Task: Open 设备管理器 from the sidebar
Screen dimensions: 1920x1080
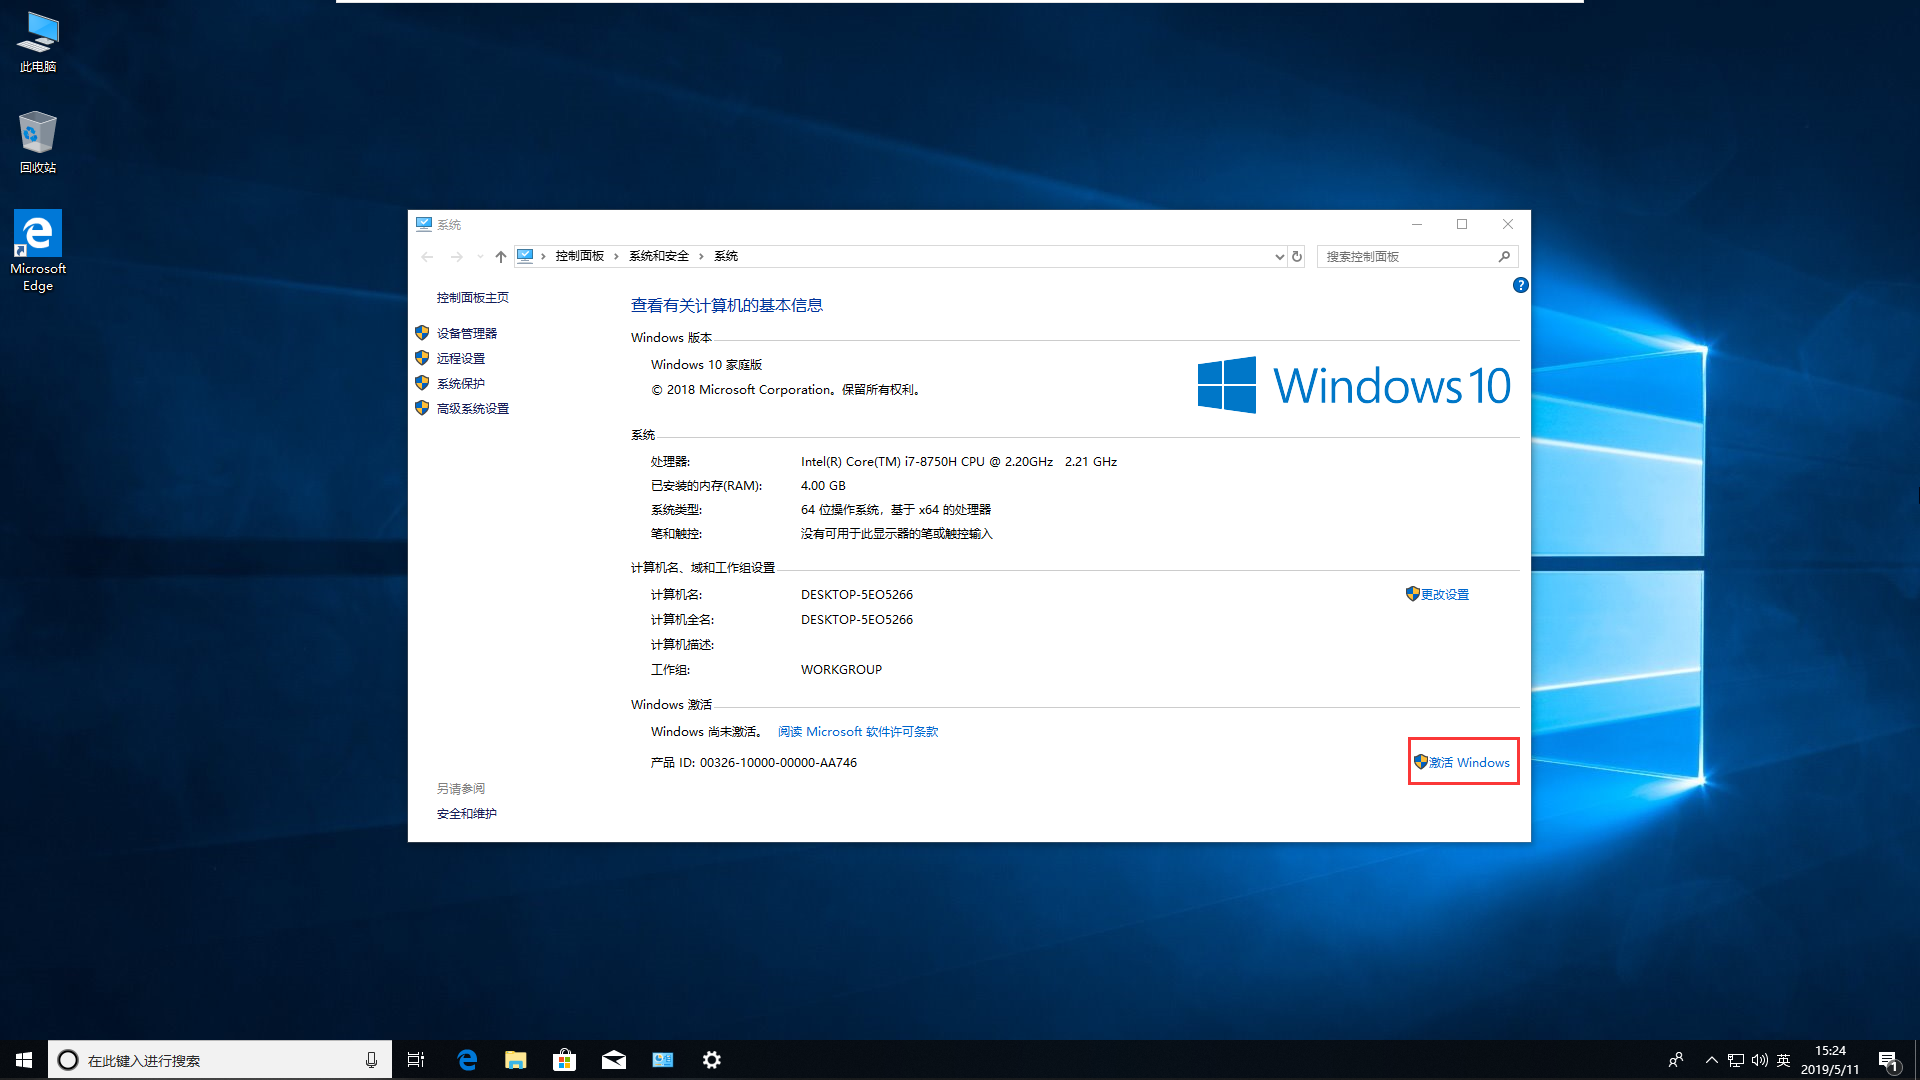Action: click(x=466, y=333)
